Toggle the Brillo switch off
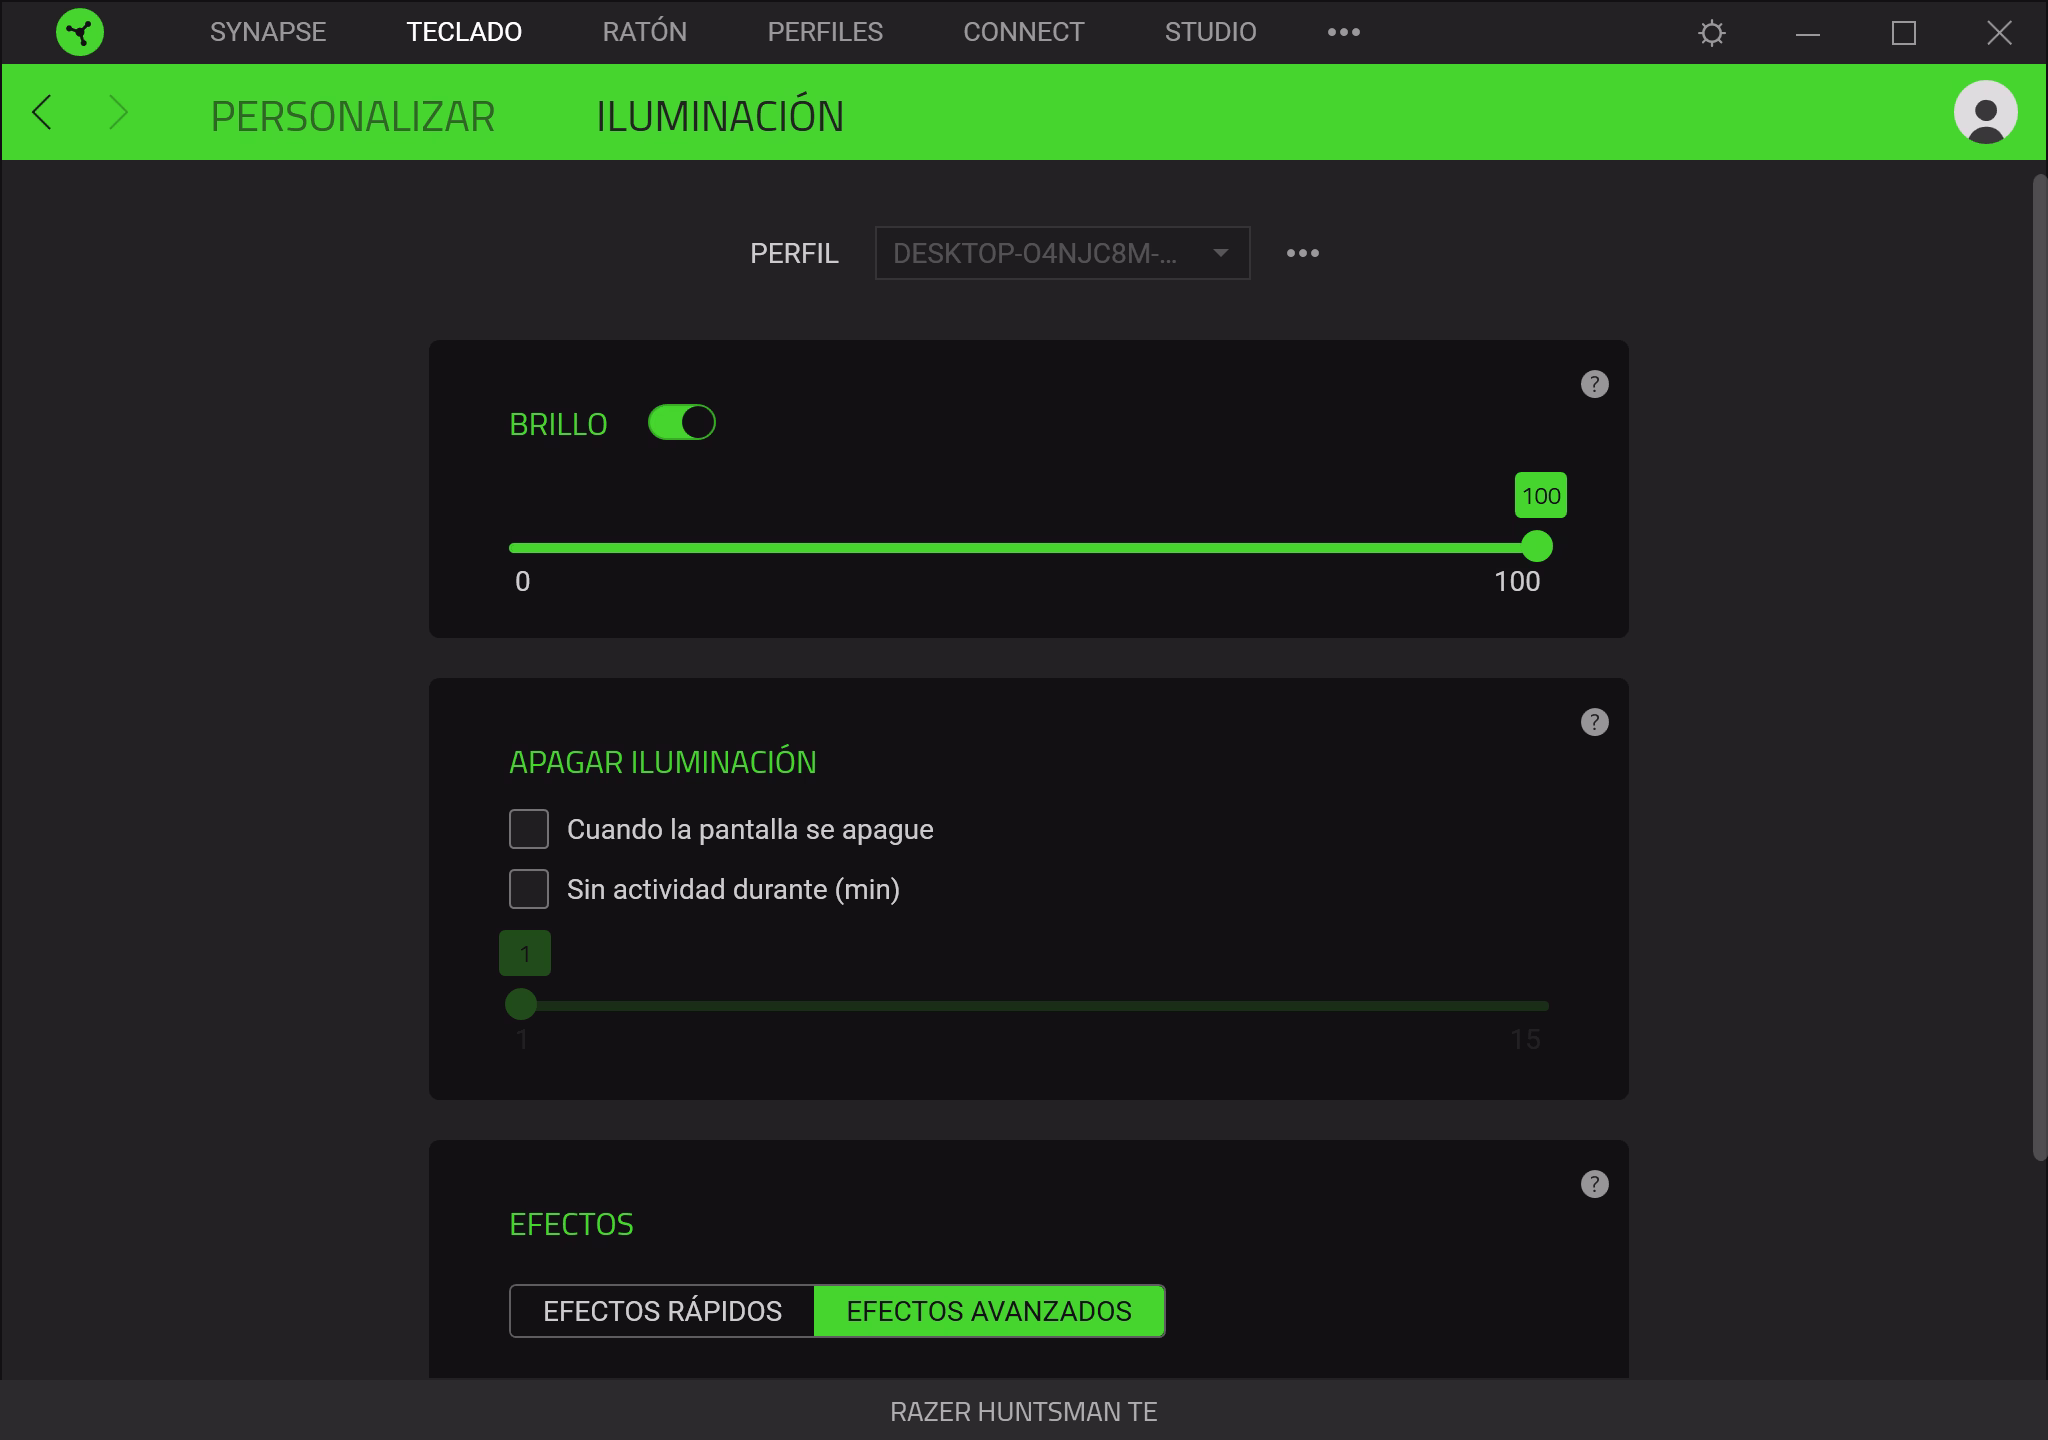Viewport: 2048px width, 1440px height. [x=681, y=423]
